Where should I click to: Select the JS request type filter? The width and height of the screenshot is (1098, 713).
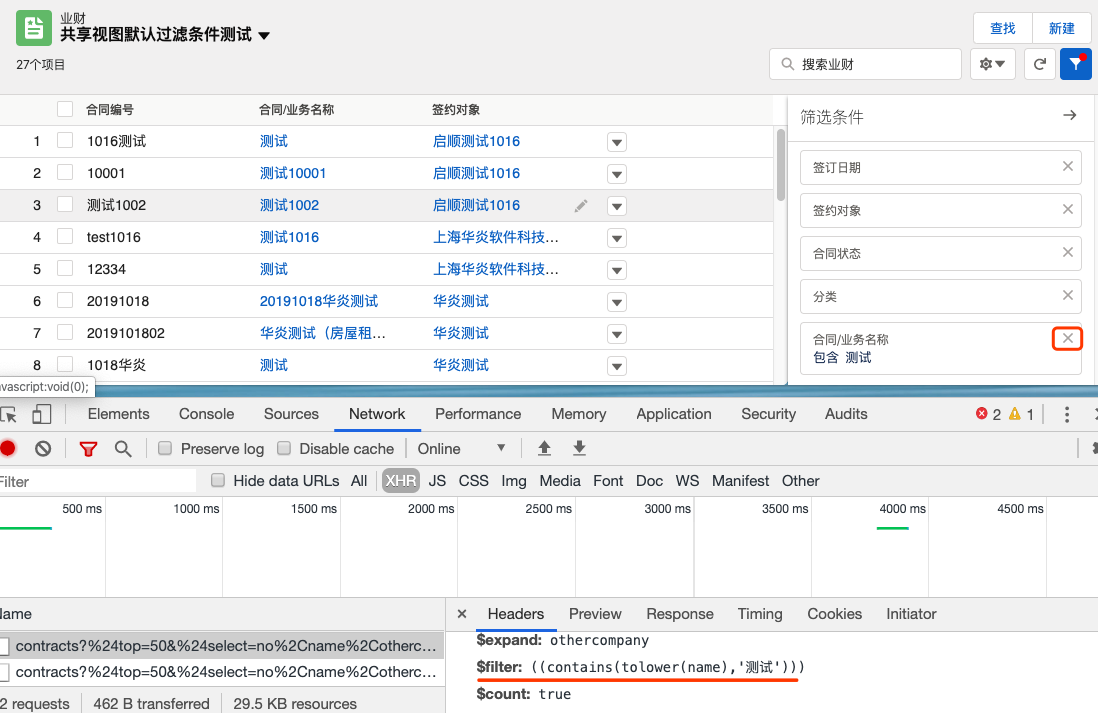click(x=437, y=481)
